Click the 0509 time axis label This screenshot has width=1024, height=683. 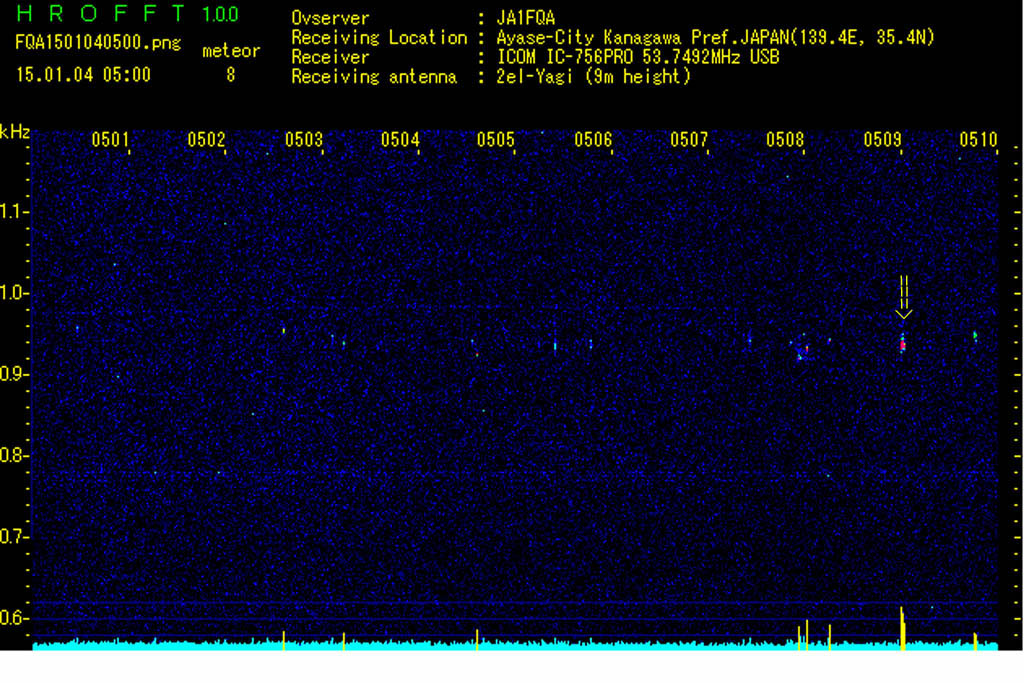[x=882, y=140]
